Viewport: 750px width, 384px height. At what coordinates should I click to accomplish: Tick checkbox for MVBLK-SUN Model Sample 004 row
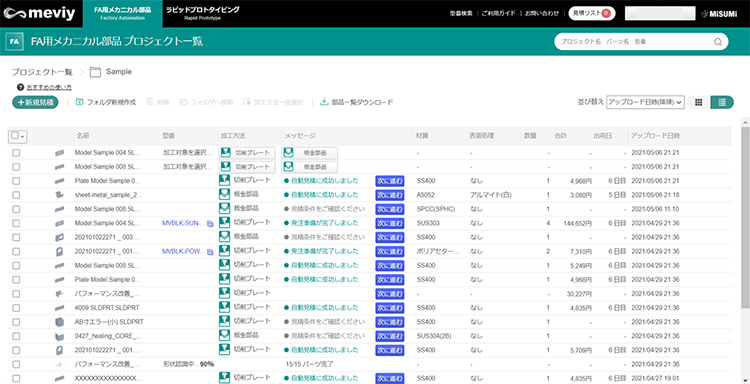(16, 223)
